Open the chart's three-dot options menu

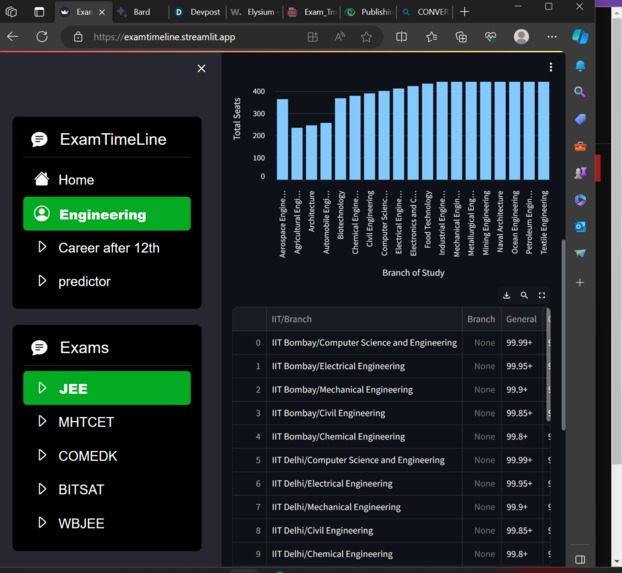click(551, 67)
